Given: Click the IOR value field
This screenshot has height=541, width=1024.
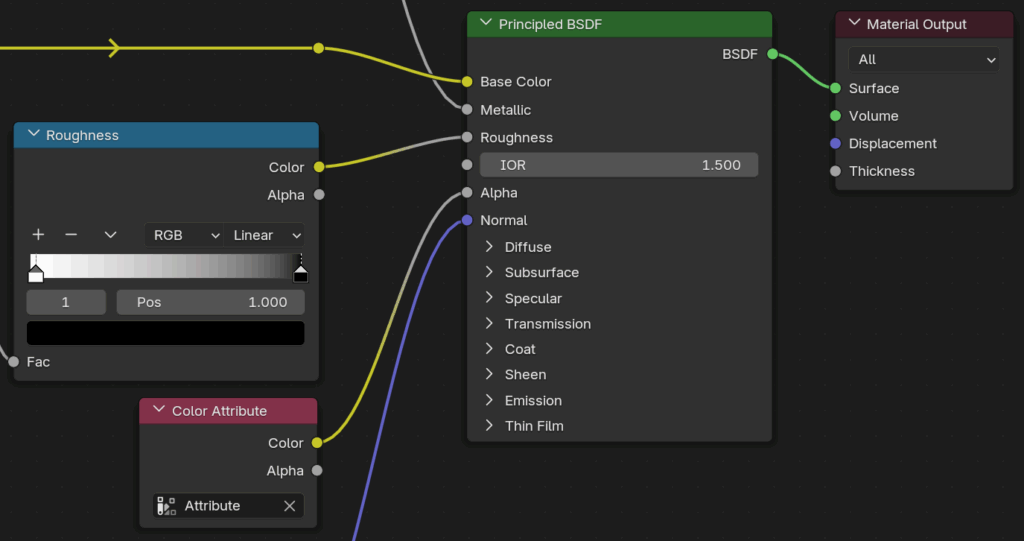Looking at the screenshot, I should coord(618,165).
